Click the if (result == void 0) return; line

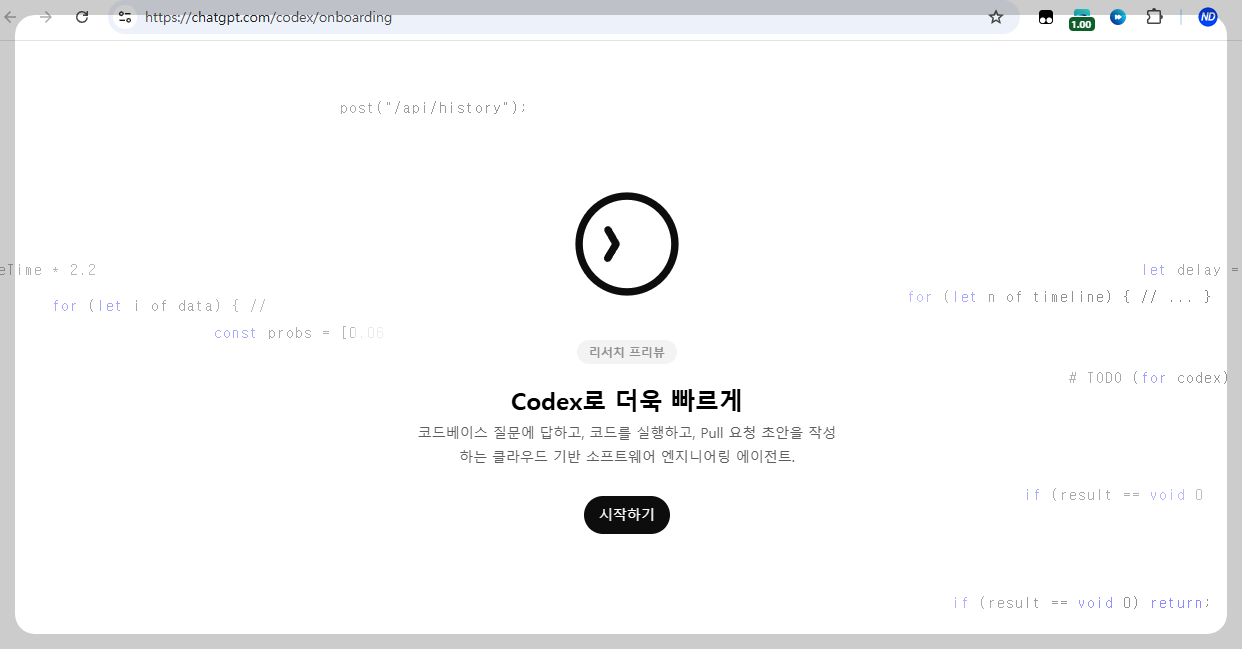[1082, 603]
